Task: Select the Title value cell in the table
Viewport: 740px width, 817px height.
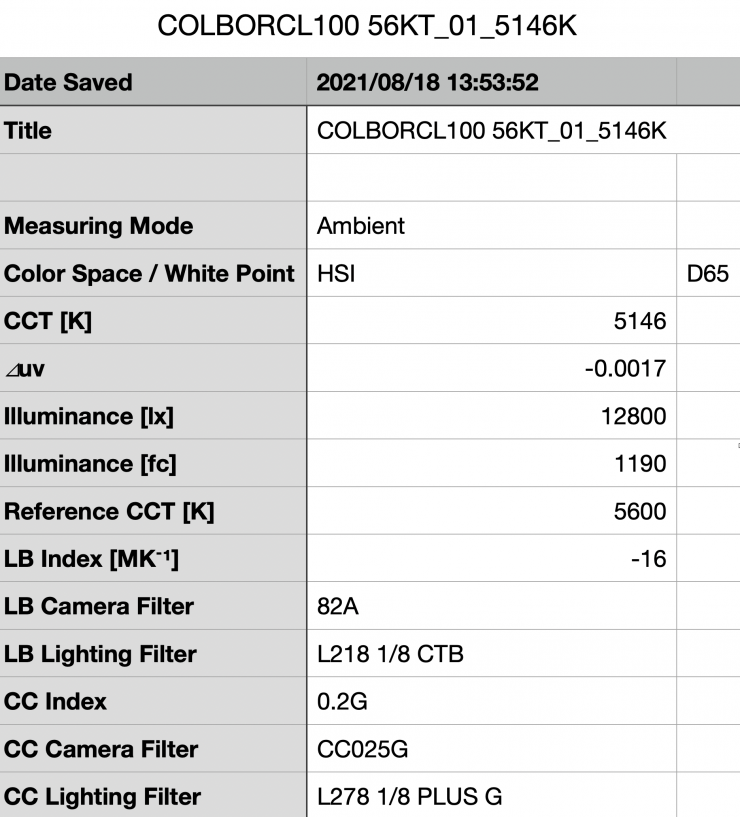Action: 490,131
